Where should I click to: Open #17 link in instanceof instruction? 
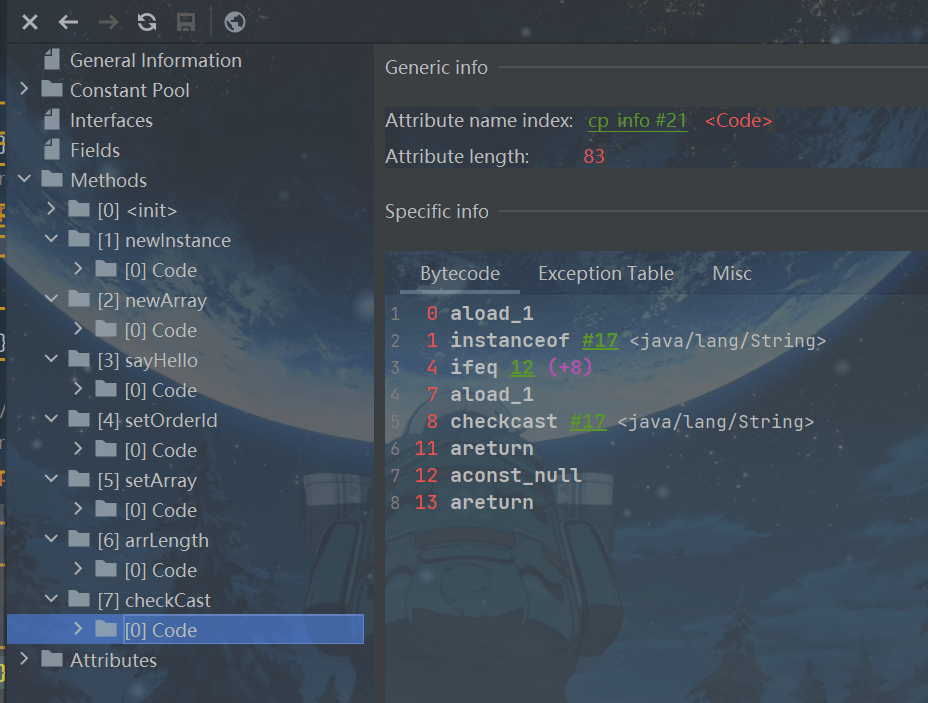(x=600, y=341)
